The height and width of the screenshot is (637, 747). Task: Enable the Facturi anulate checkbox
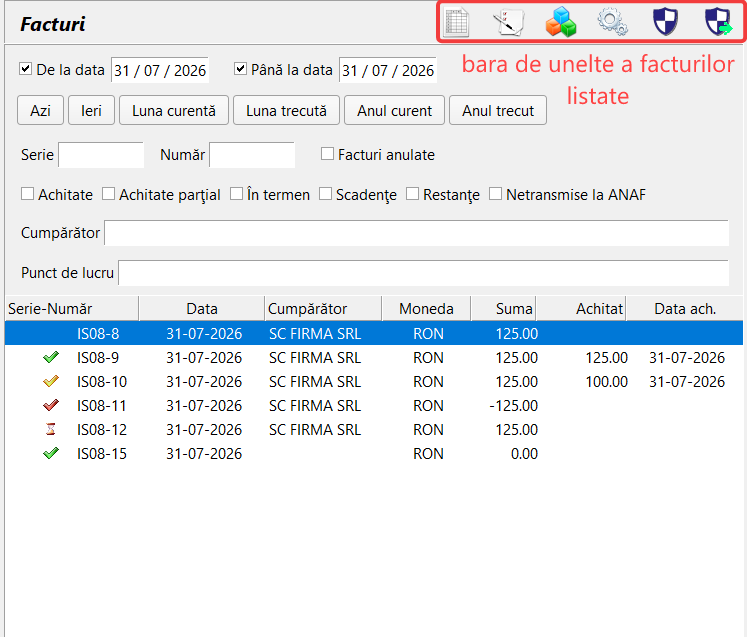coord(327,153)
